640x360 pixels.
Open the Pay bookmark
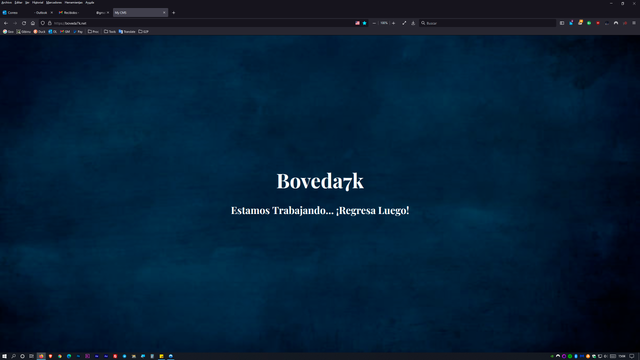(78, 31)
